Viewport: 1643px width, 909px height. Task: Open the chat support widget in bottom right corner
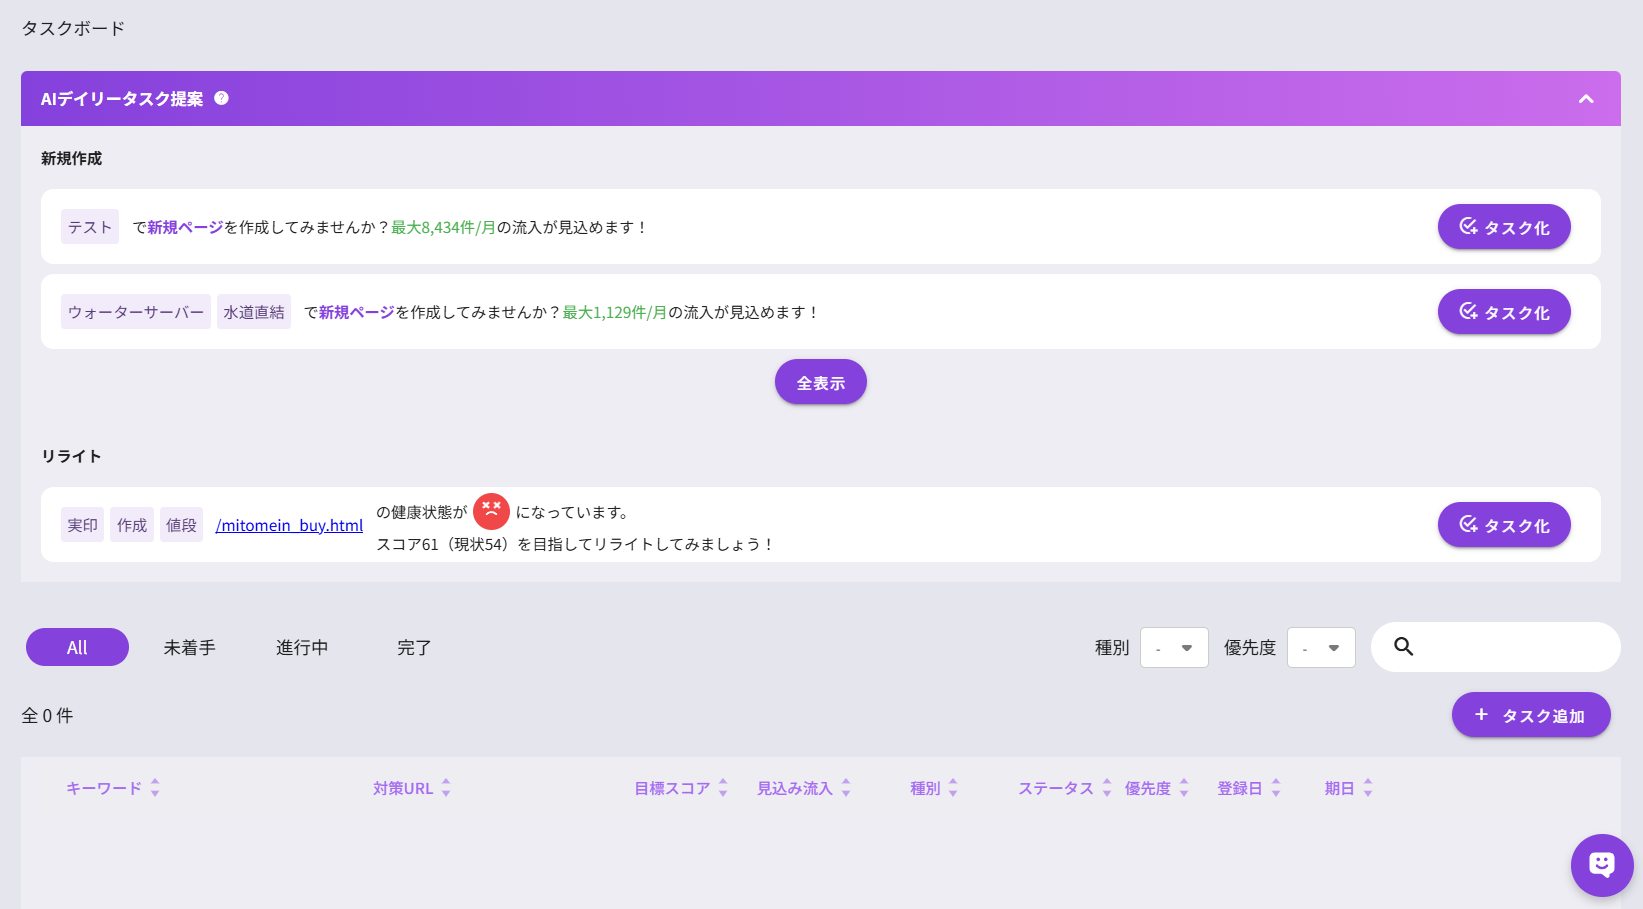1602,865
